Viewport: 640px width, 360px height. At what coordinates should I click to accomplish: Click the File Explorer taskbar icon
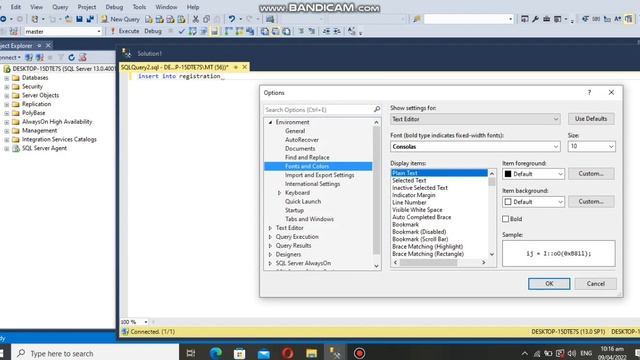coord(311,353)
